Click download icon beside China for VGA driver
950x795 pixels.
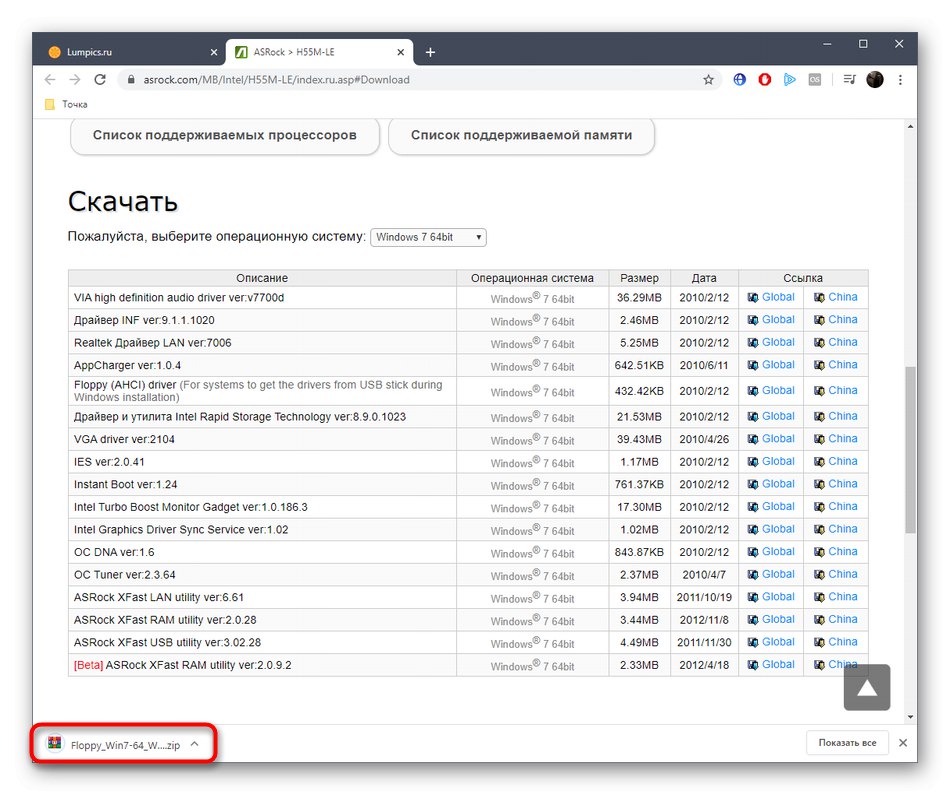click(819, 439)
